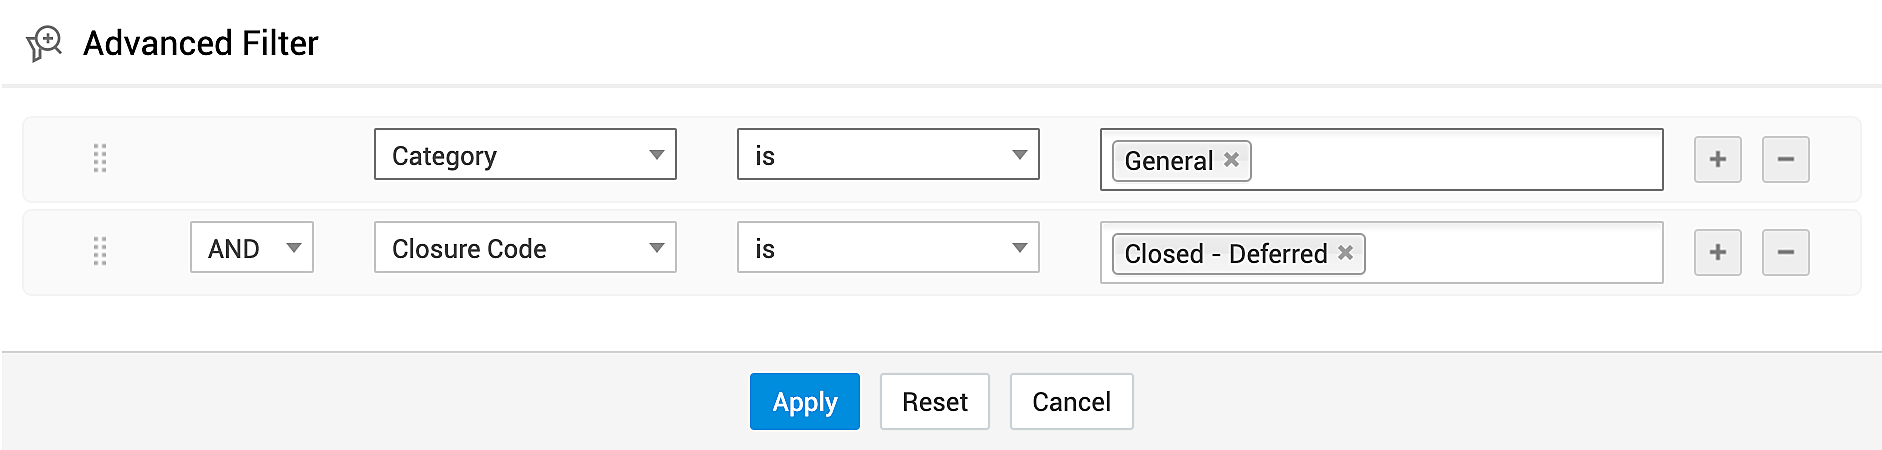Click drag handle of Category row
Viewport: 1882px width, 450px height.
[100, 158]
